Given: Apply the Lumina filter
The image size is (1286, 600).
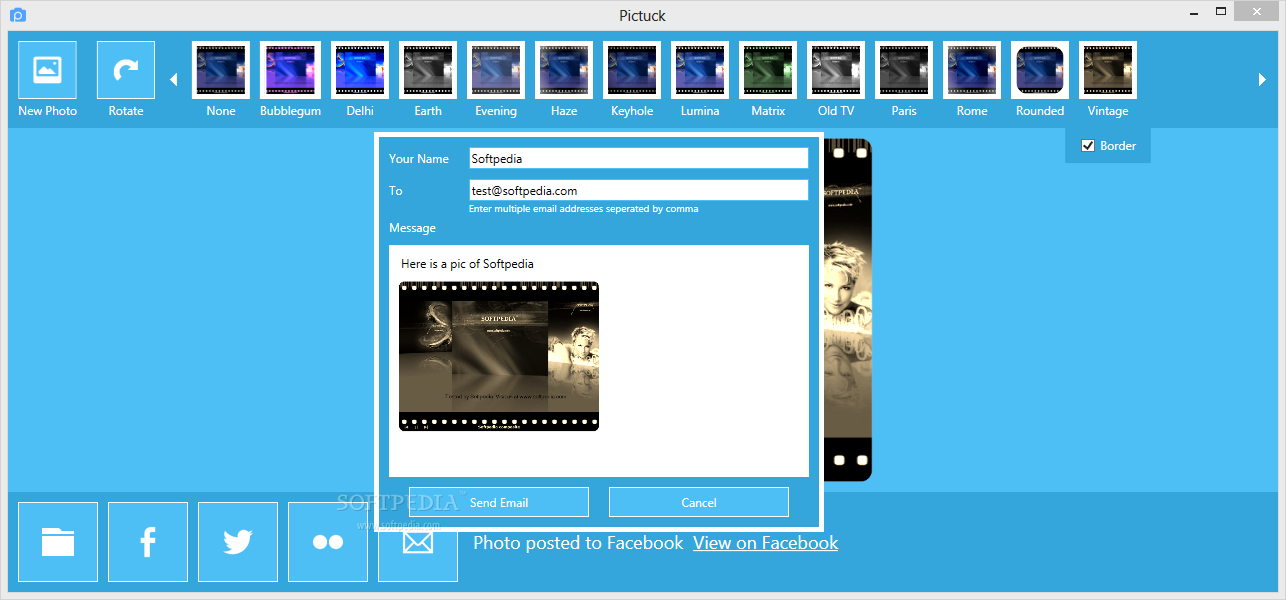Looking at the screenshot, I should 700,70.
